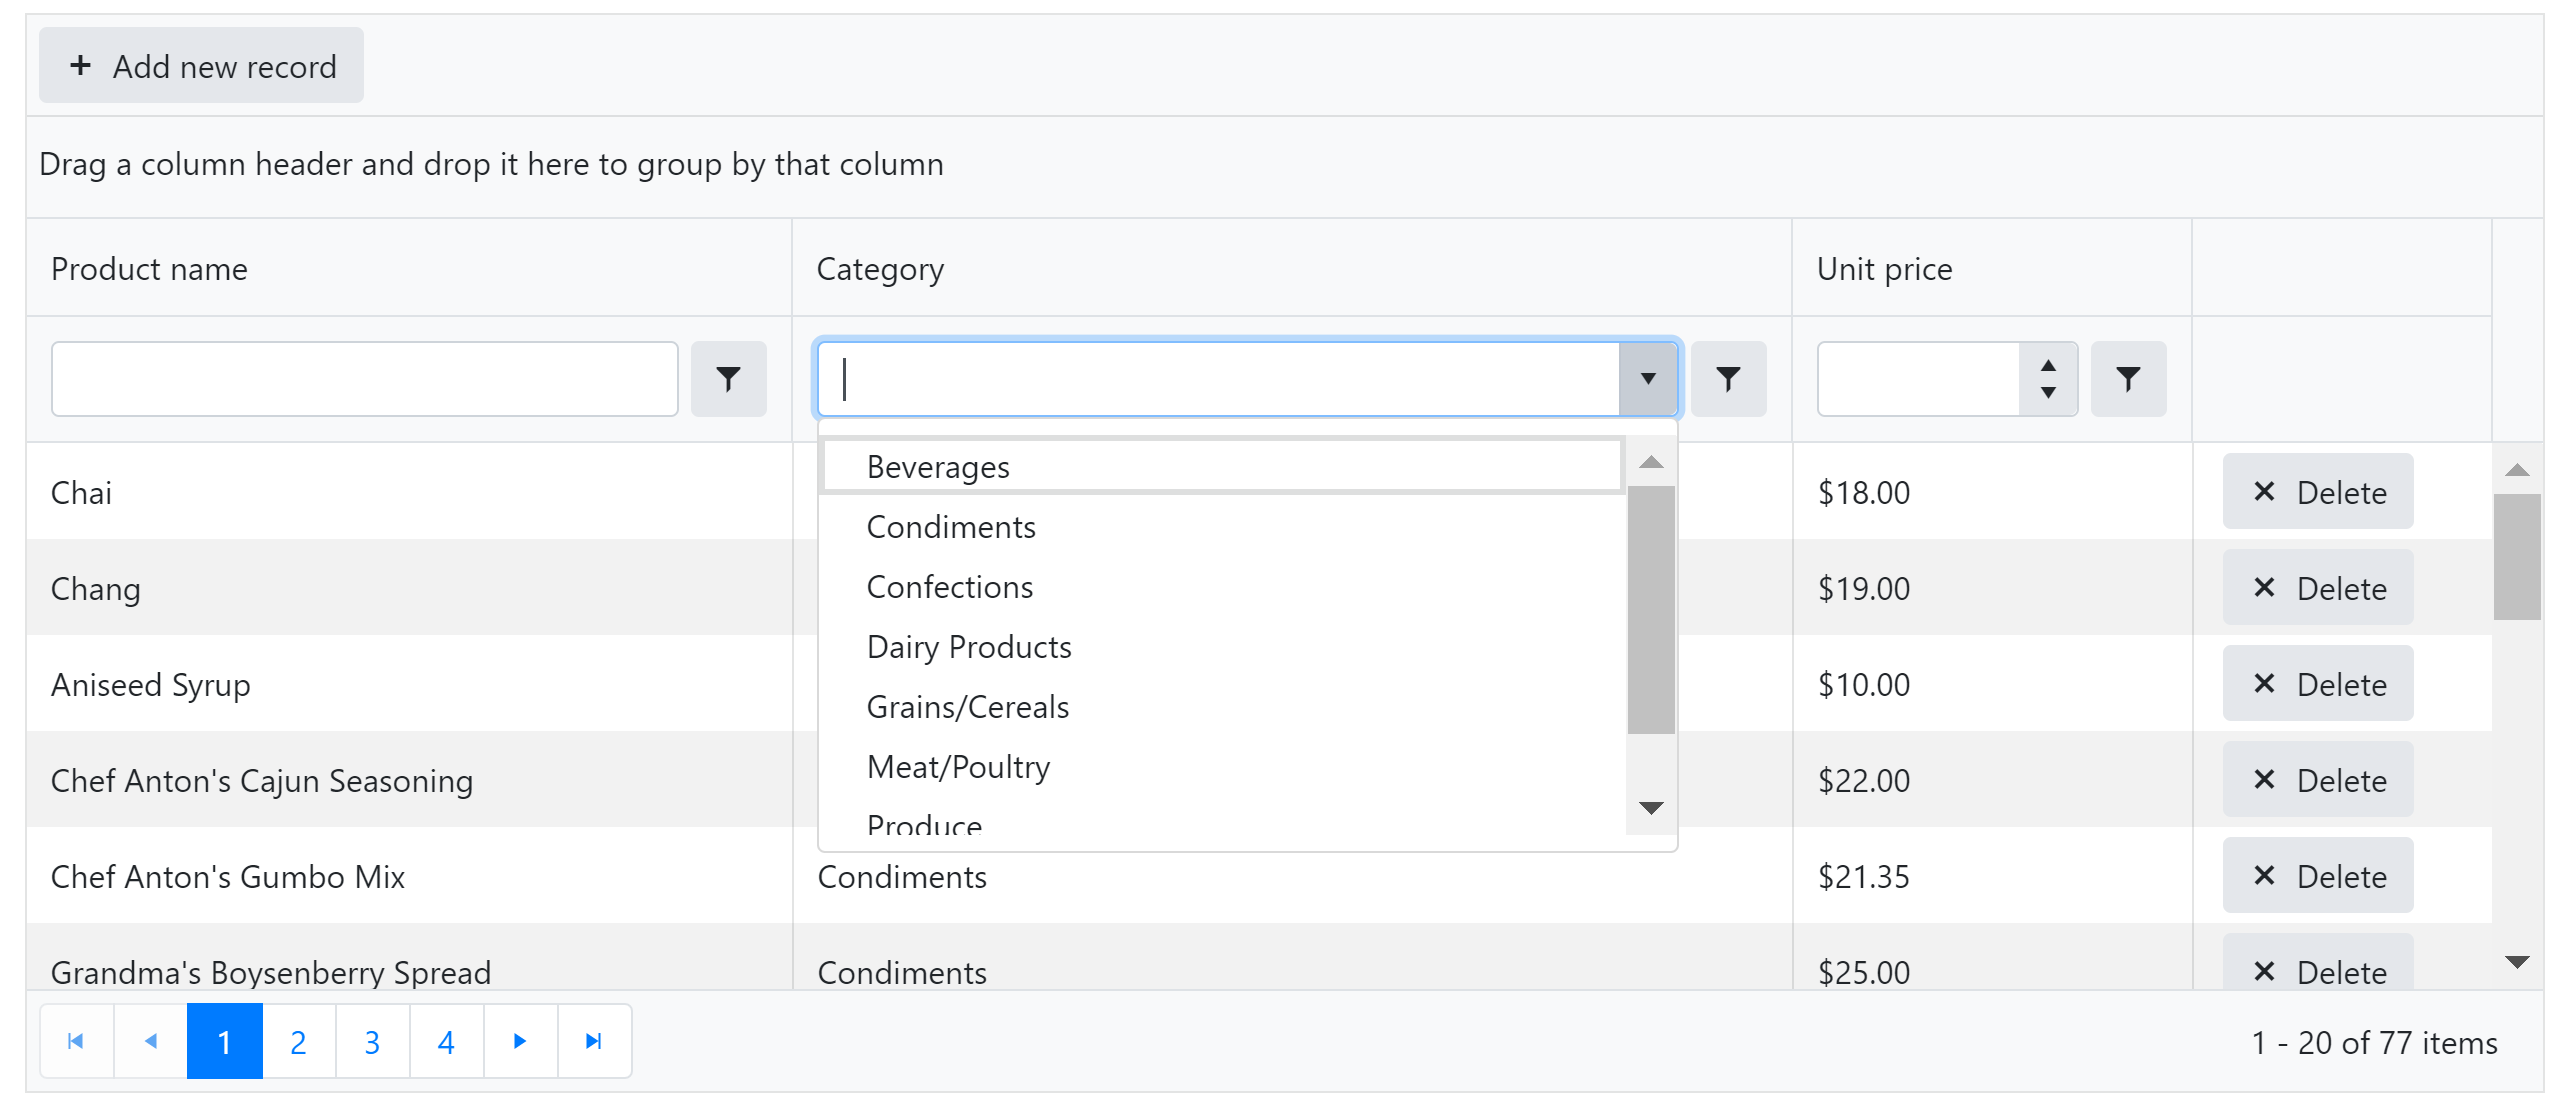Click the Add new record button
The image size is (2556, 1101).
pyautogui.click(x=201, y=66)
